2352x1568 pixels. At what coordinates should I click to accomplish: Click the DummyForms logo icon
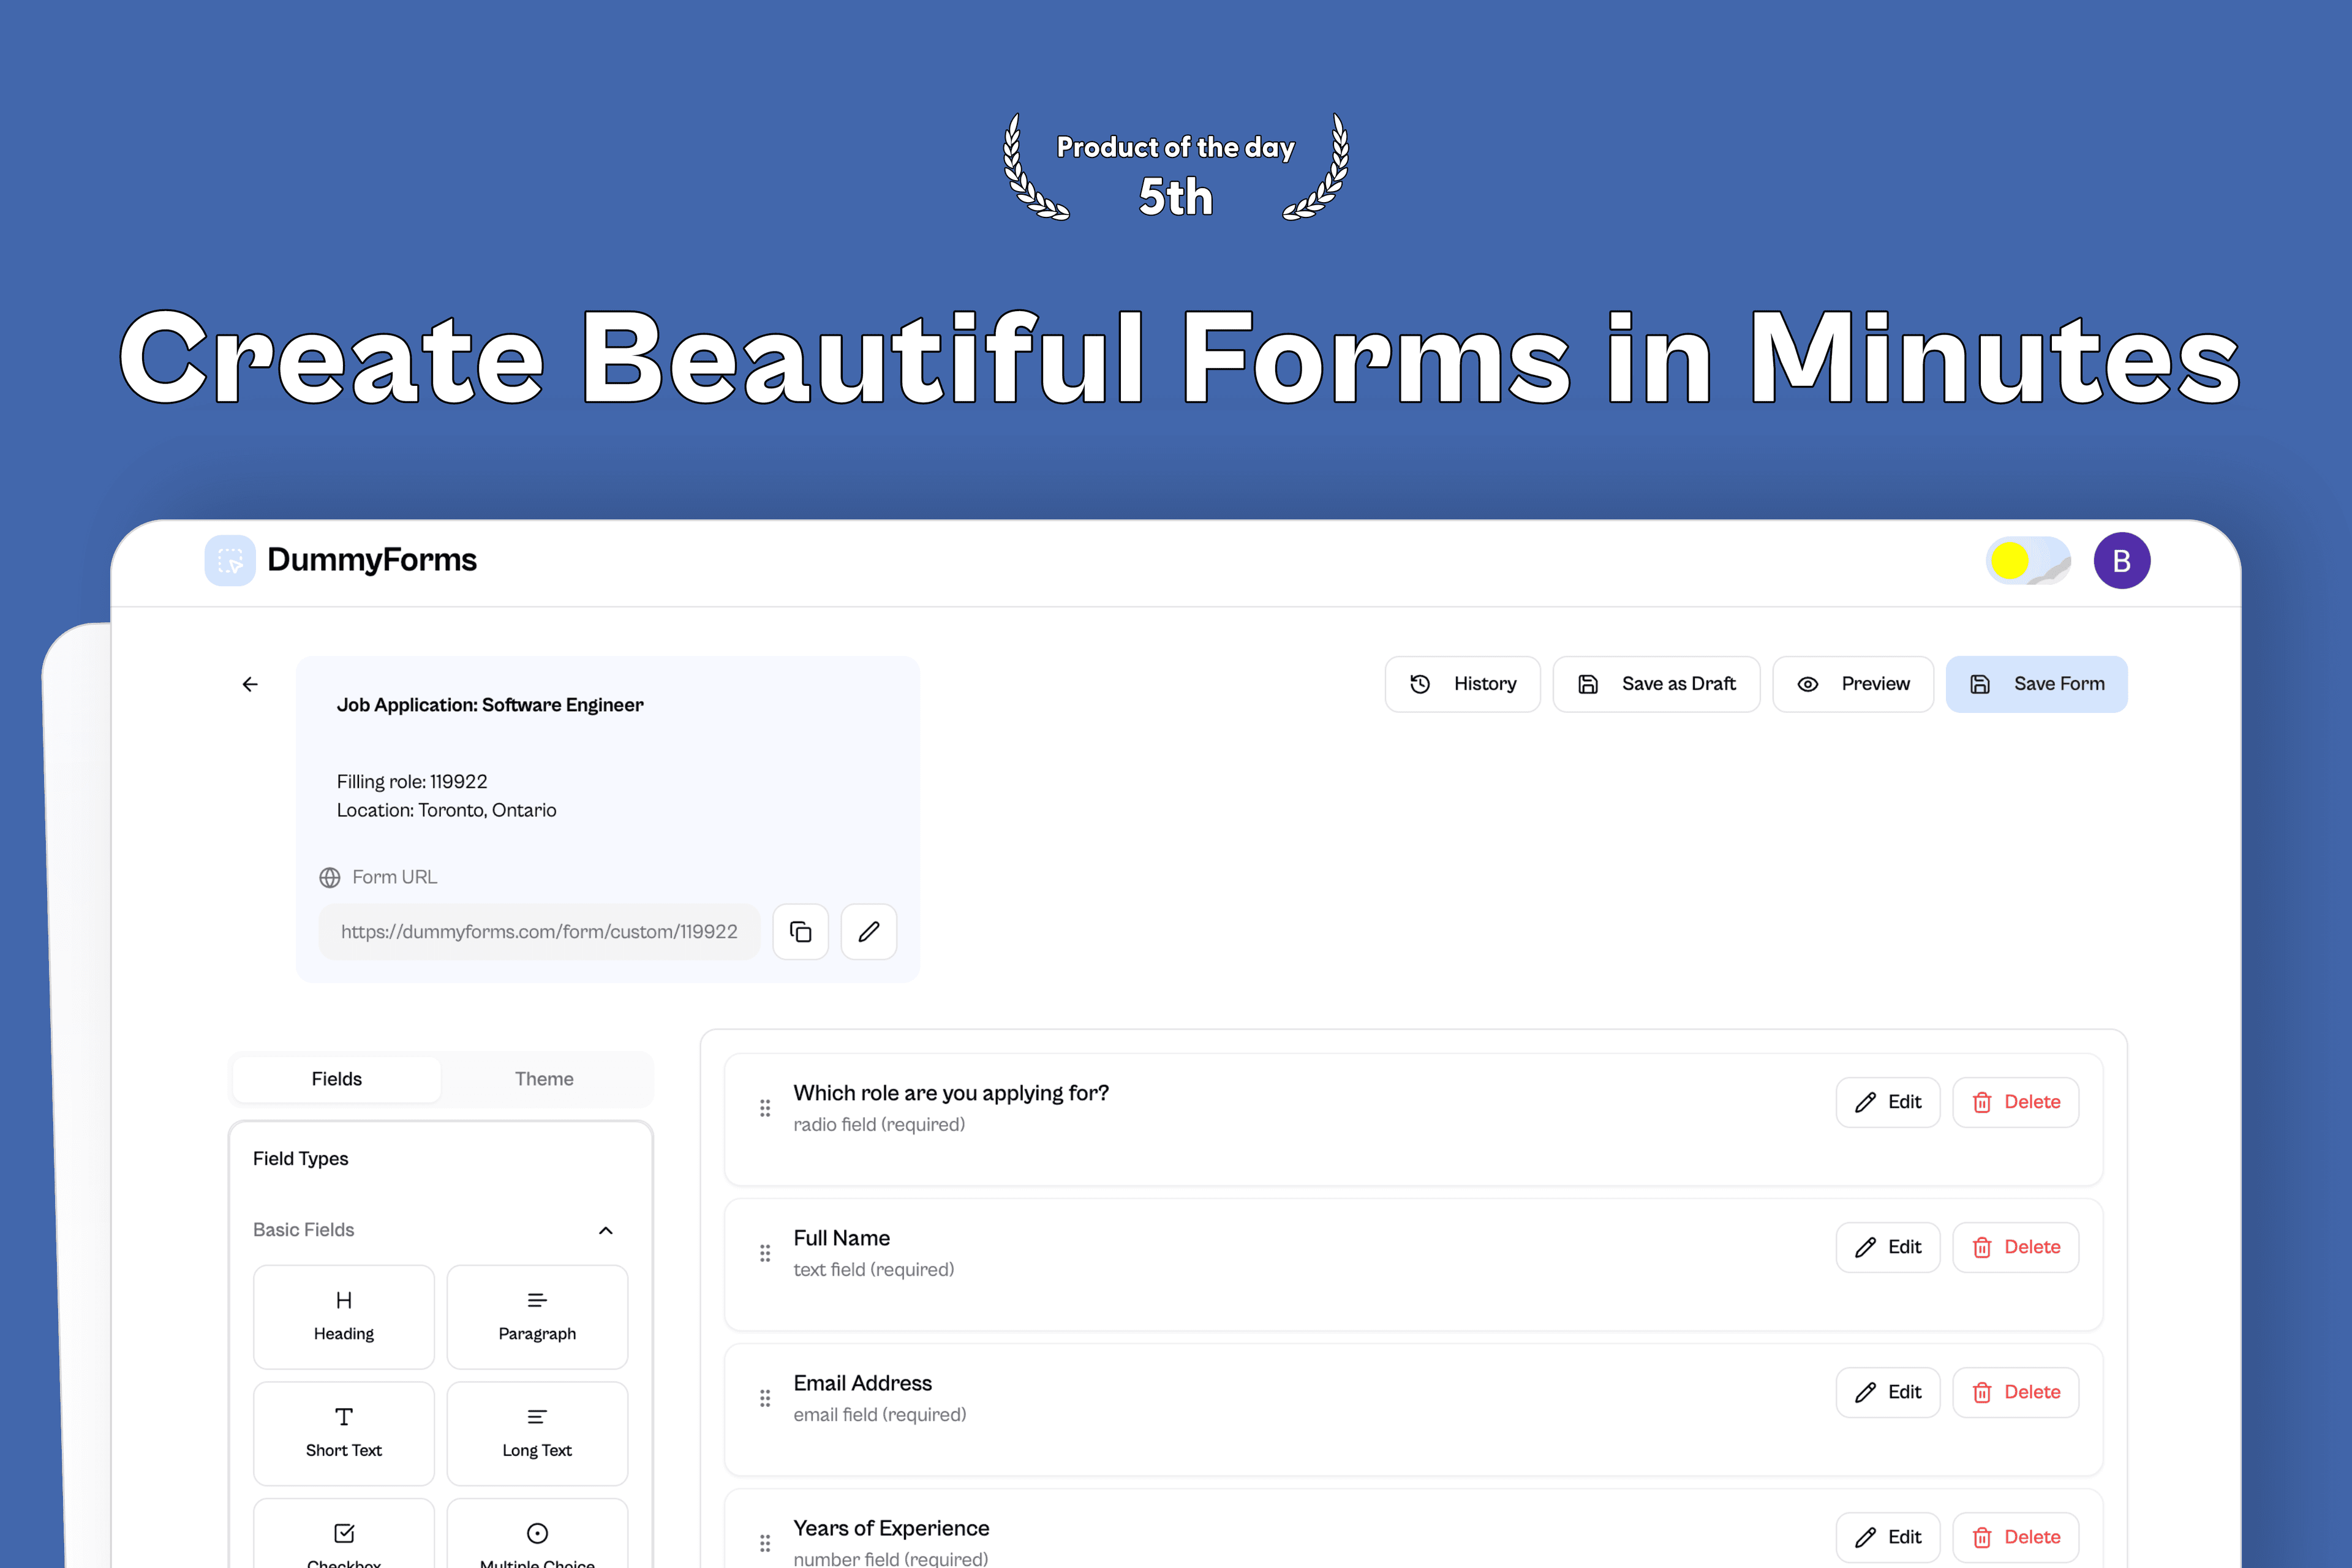coord(230,560)
